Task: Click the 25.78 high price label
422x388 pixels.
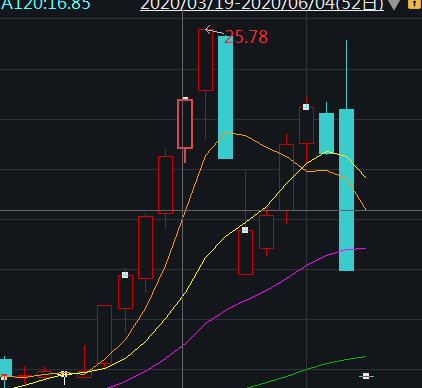Action: (x=246, y=37)
